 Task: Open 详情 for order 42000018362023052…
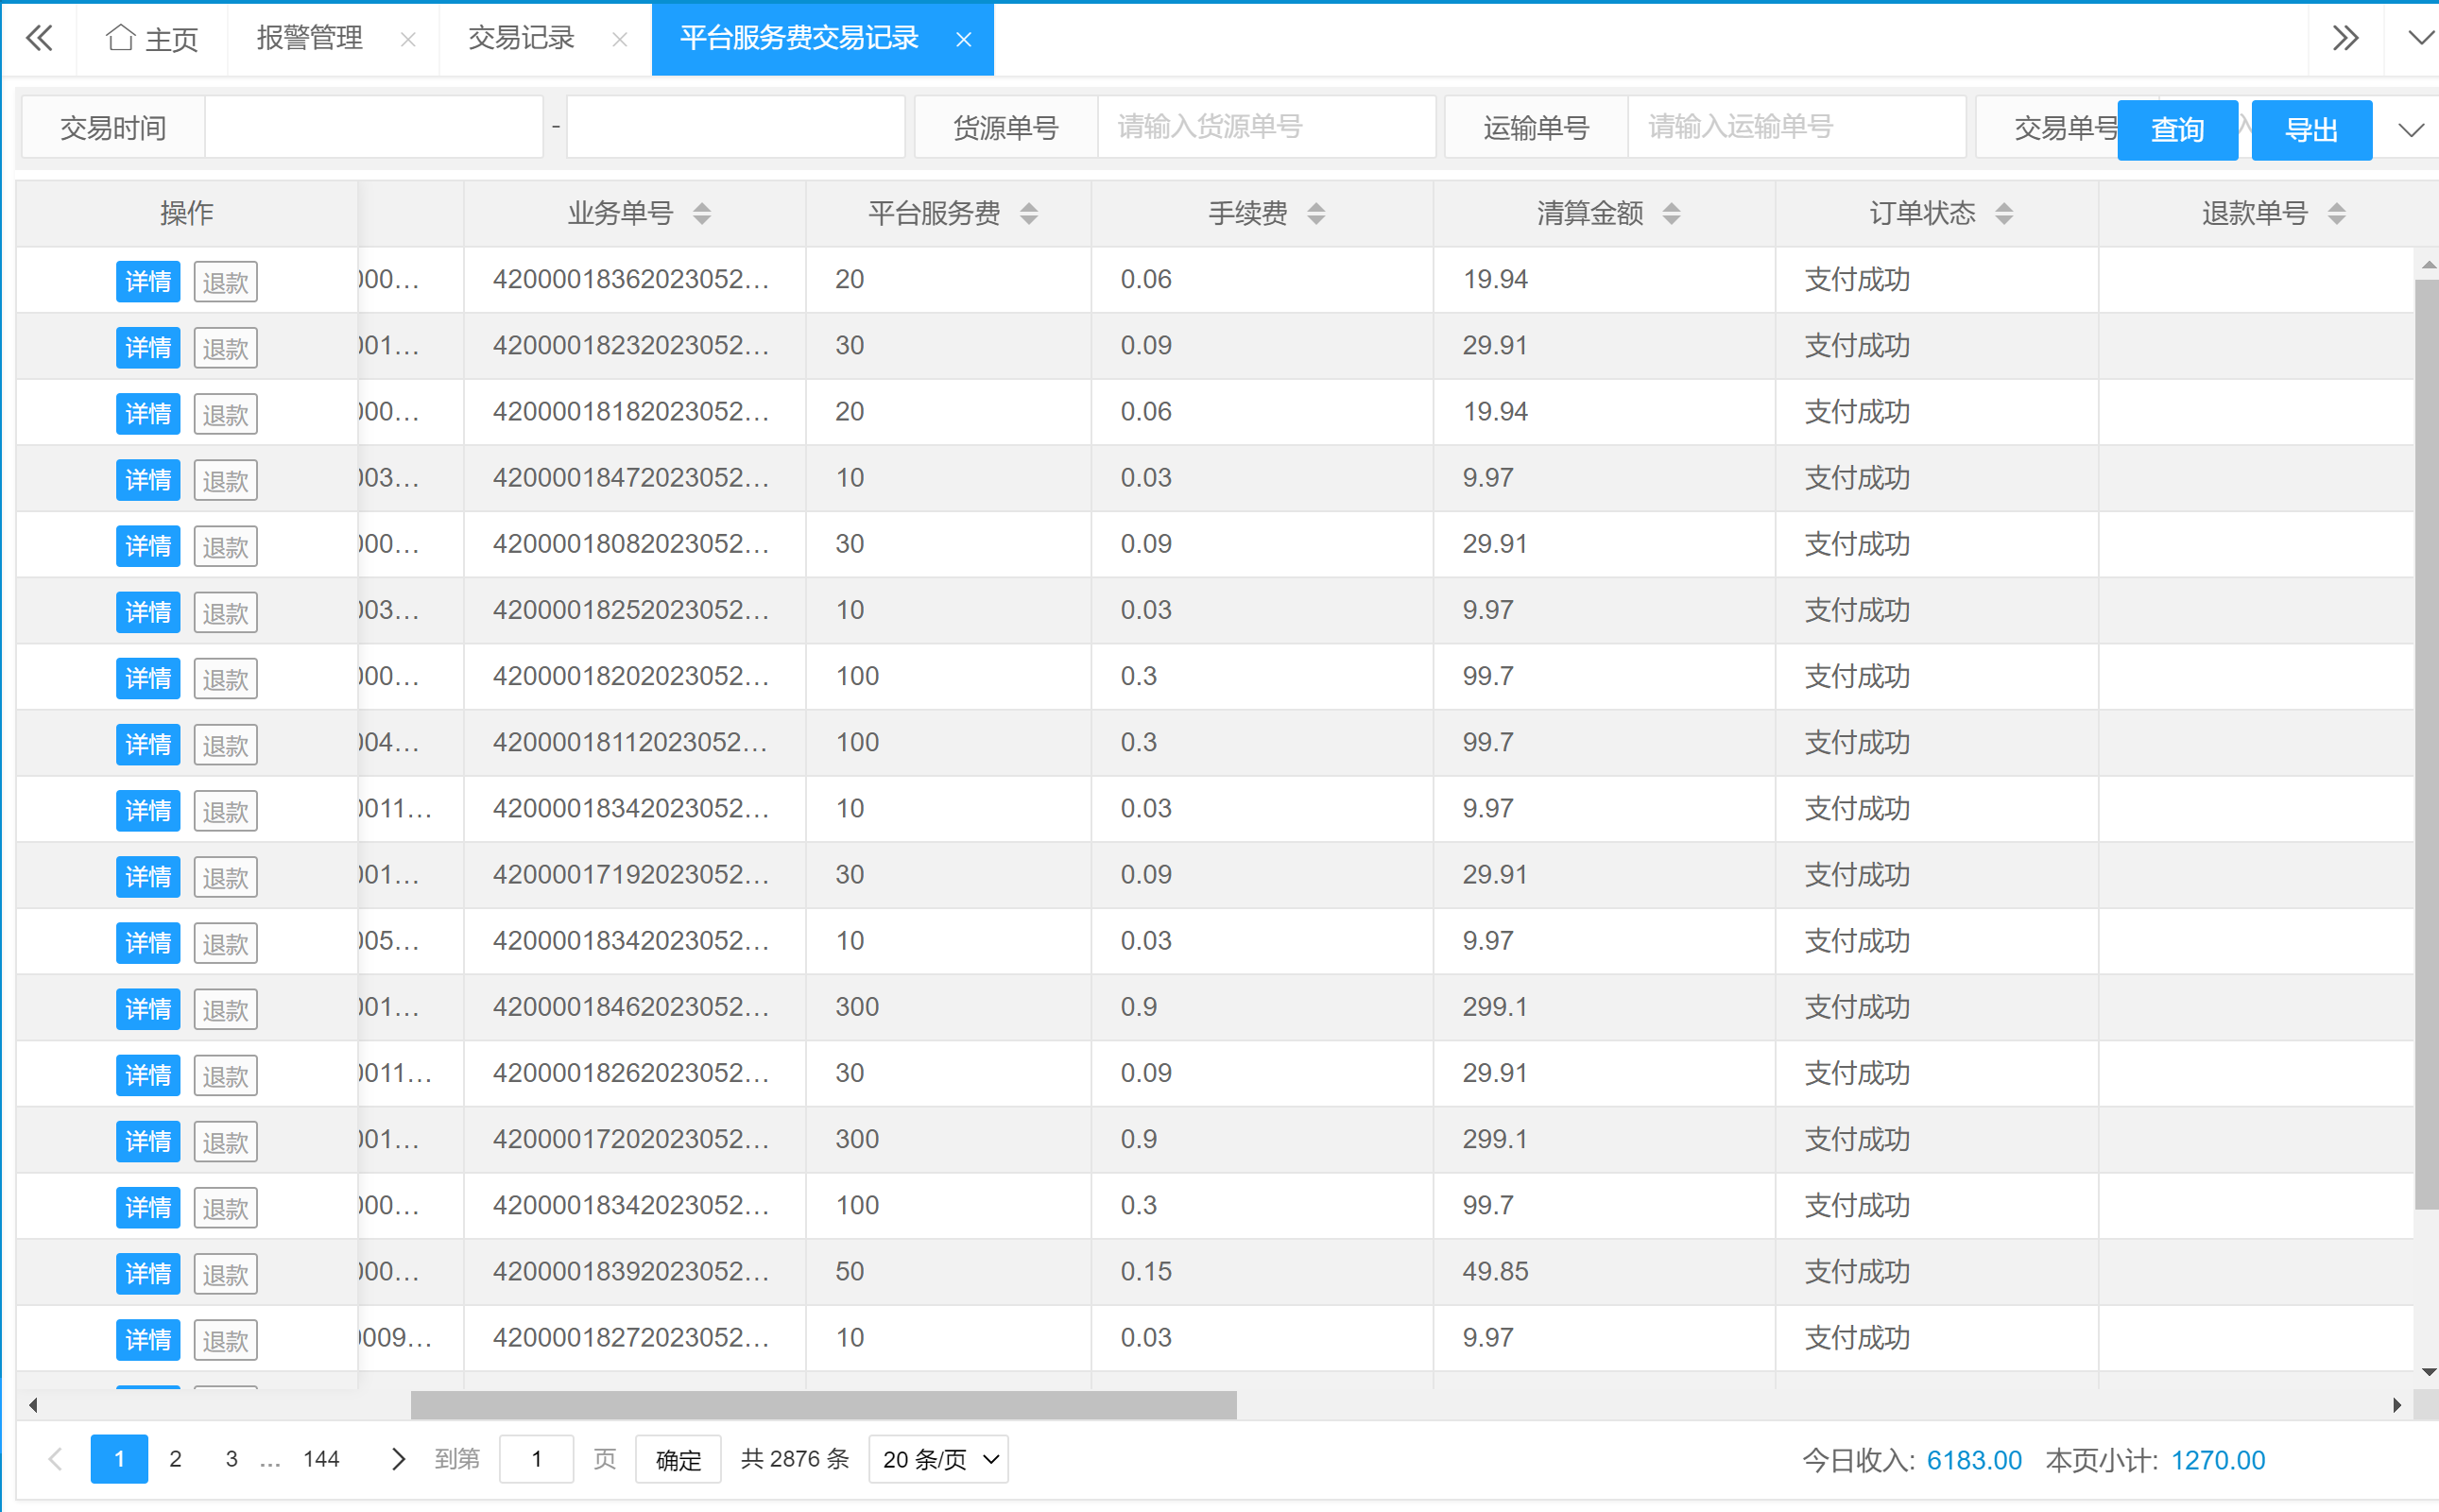pyautogui.click(x=148, y=282)
